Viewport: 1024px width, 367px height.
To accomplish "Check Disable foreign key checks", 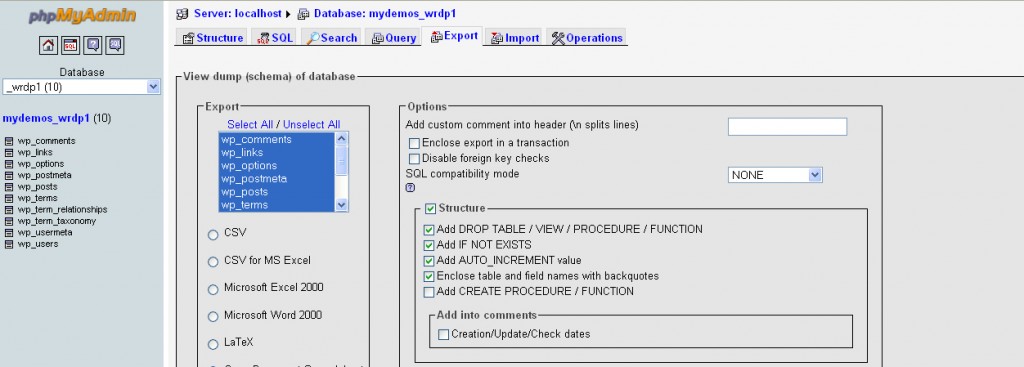I will [x=414, y=159].
